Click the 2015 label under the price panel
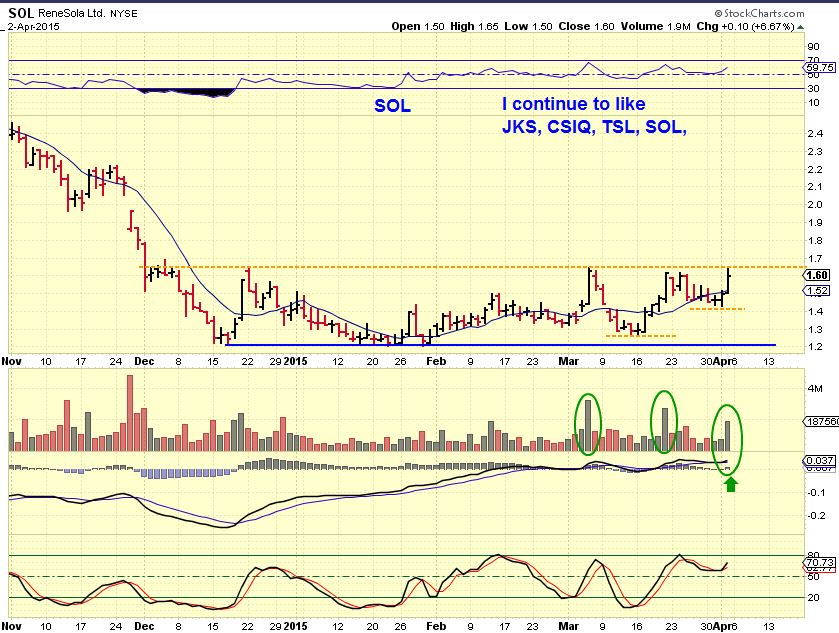The height and width of the screenshot is (633, 839). click(295, 361)
